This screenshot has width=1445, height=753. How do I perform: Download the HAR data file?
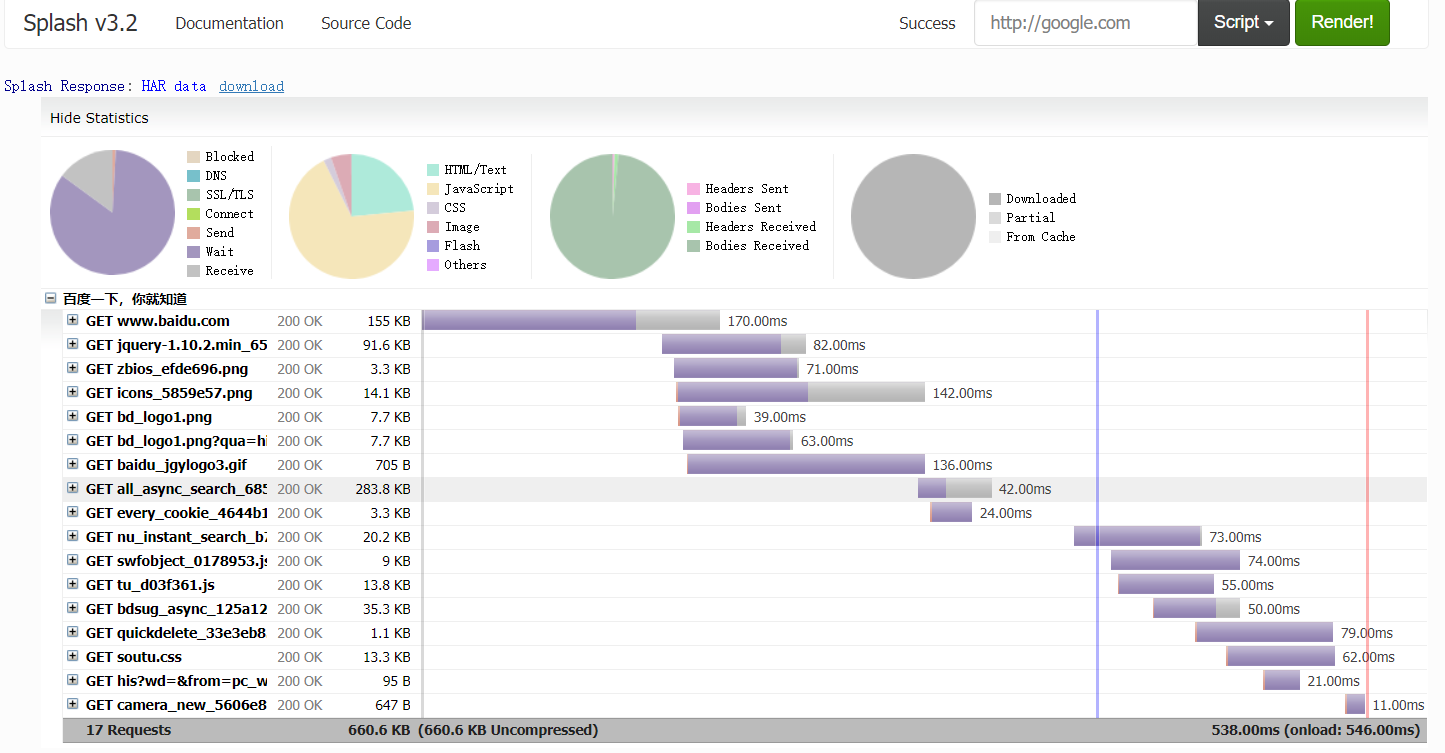coord(251,86)
